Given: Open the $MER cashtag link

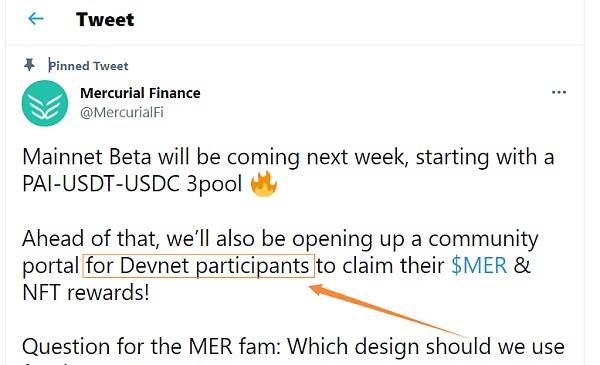Looking at the screenshot, I should pyautogui.click(x=479, y=265).
